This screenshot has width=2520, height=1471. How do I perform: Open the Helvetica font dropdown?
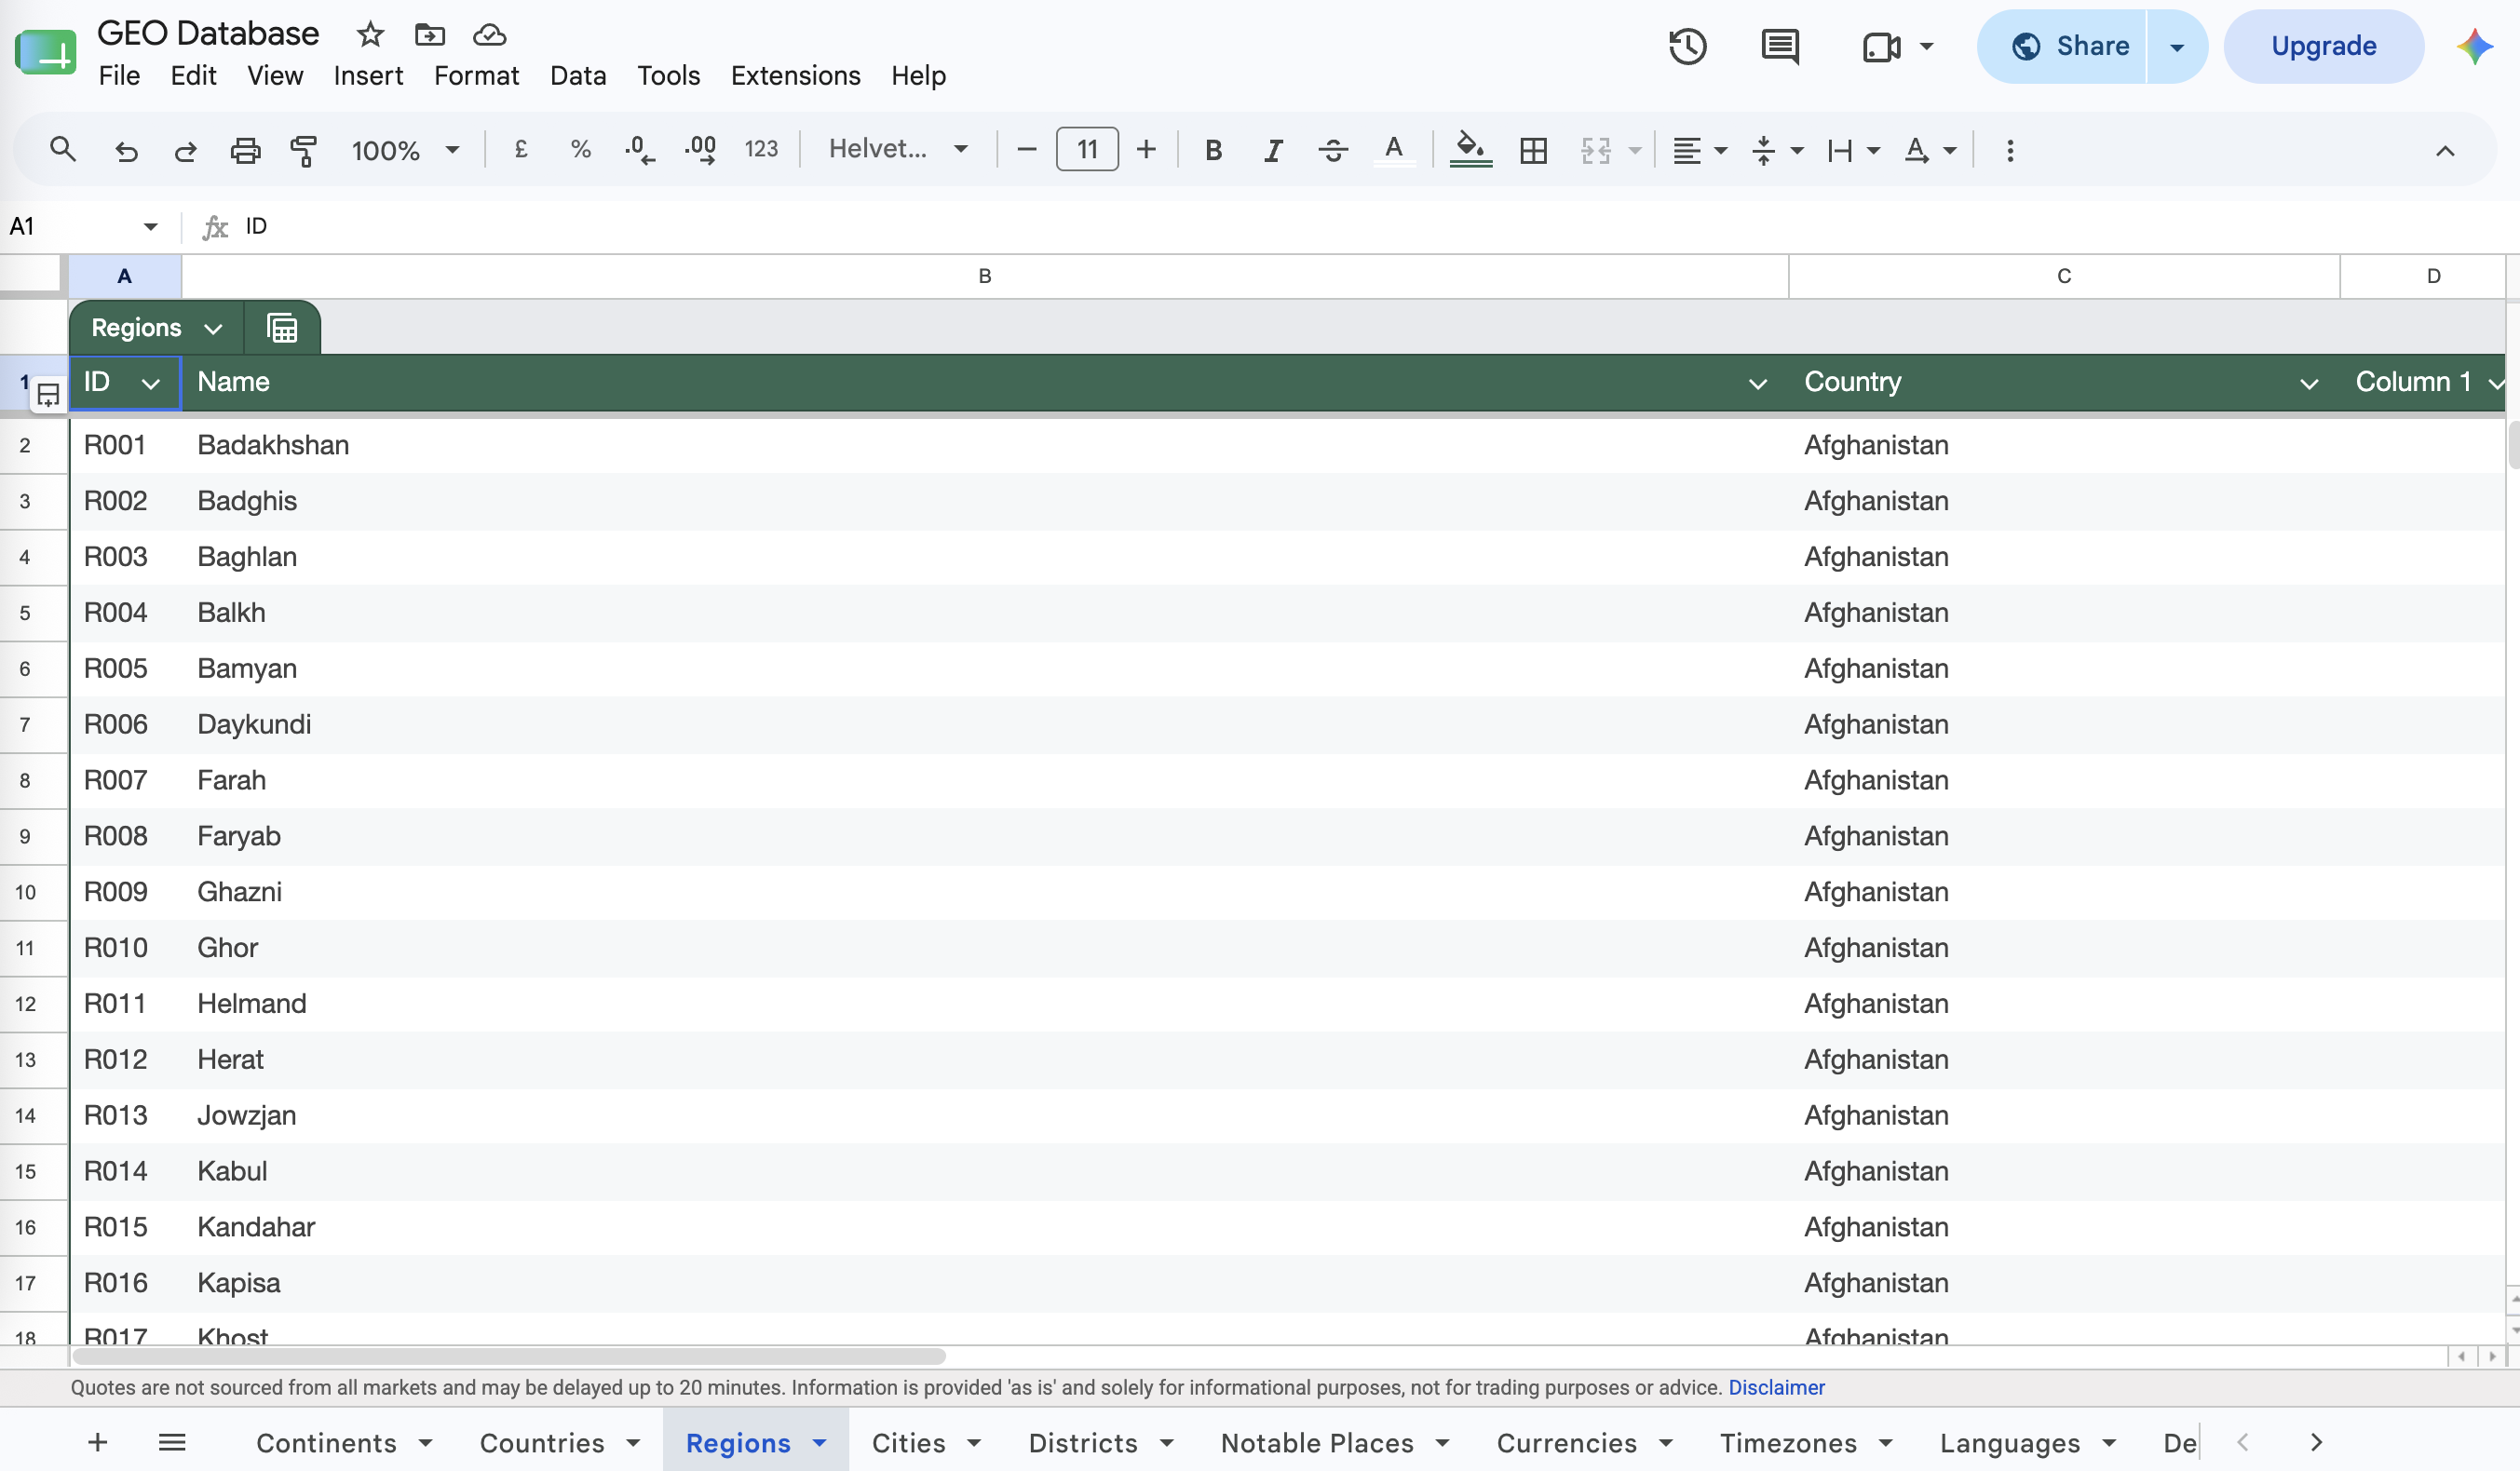point(898,150)
